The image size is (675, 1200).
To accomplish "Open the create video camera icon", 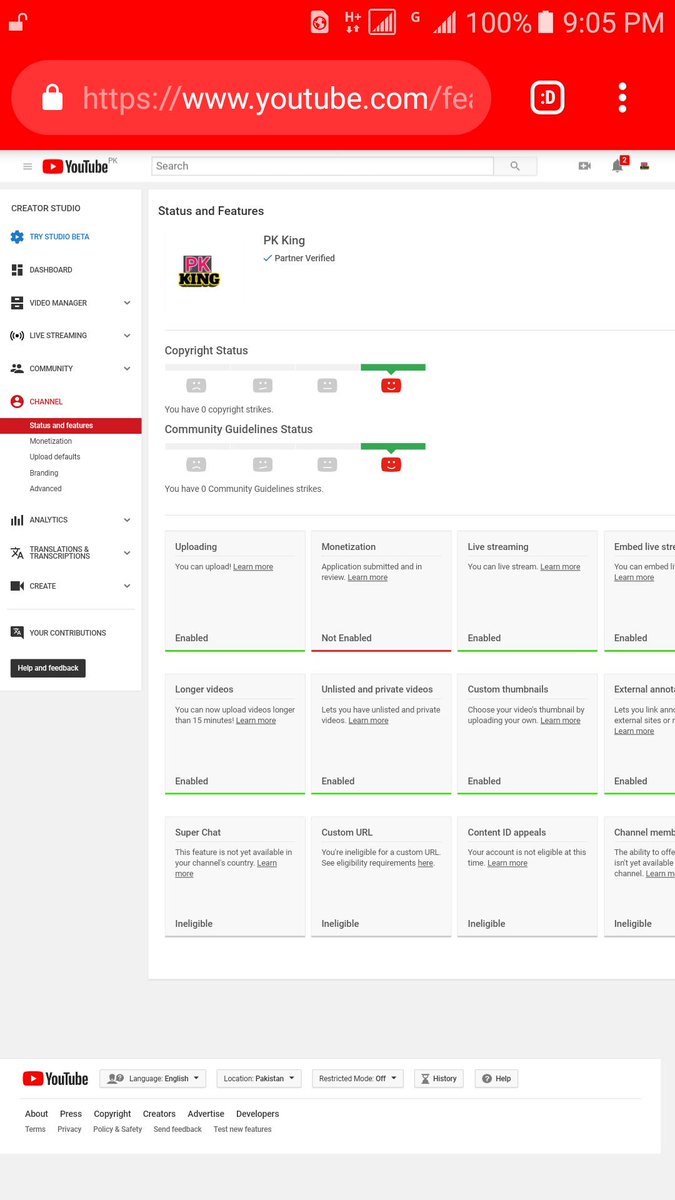I will coord(585,166).
